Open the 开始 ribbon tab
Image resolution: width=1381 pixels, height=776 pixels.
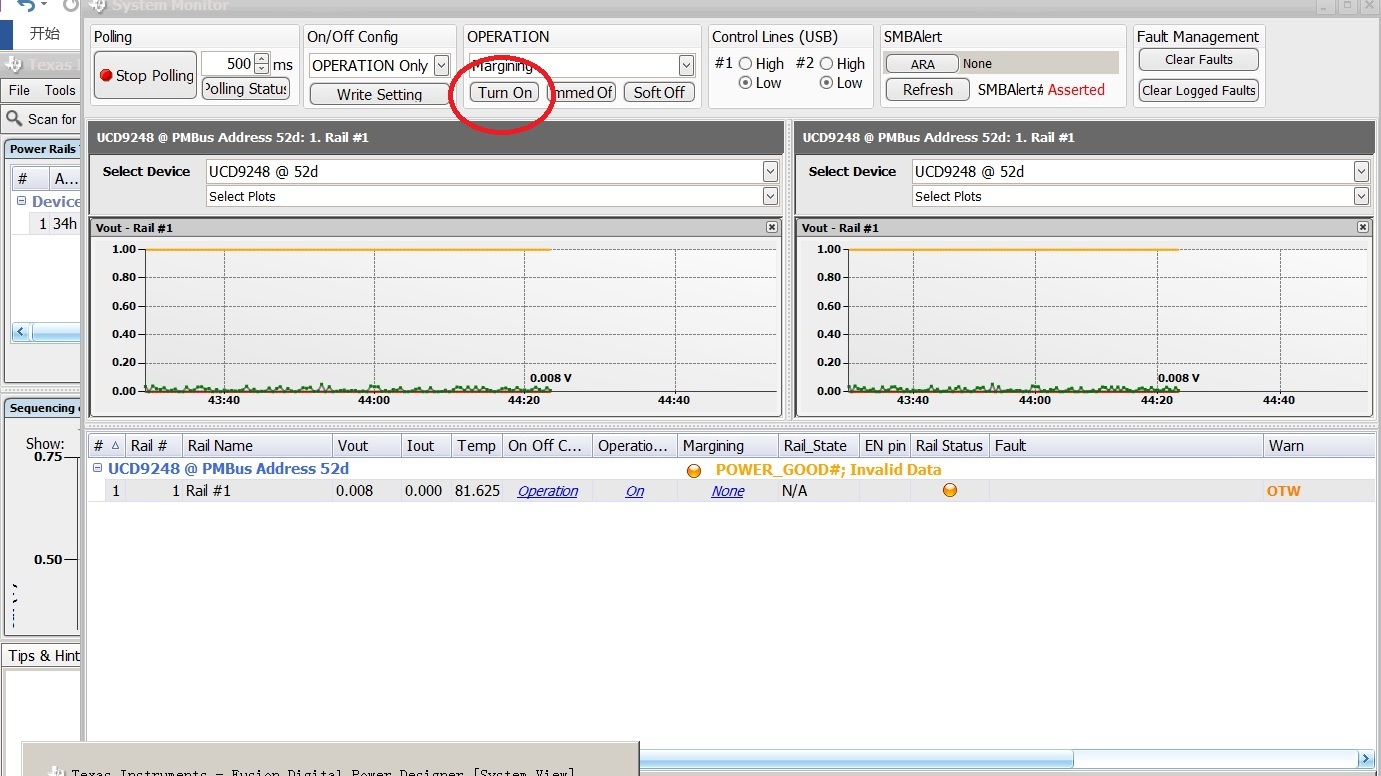44,33
